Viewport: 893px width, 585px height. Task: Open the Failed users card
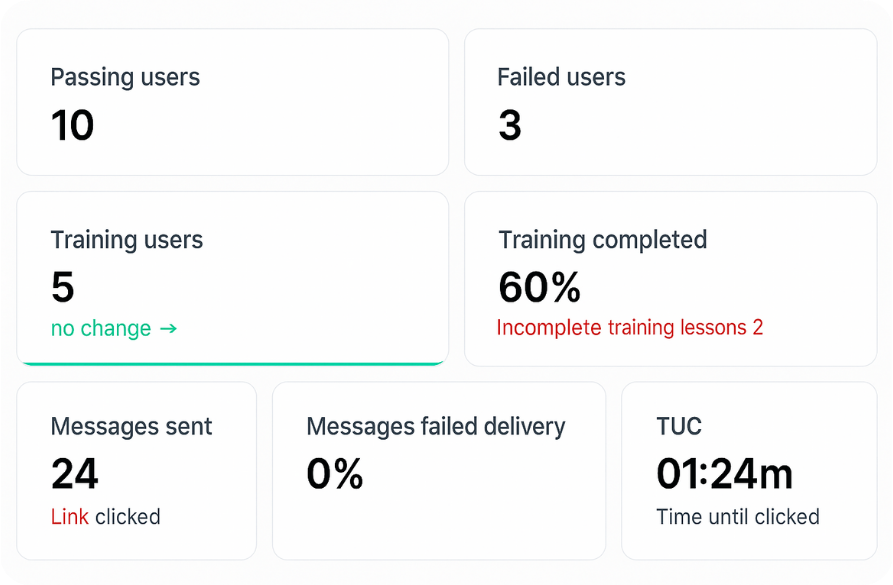click(x=670, y=101)
